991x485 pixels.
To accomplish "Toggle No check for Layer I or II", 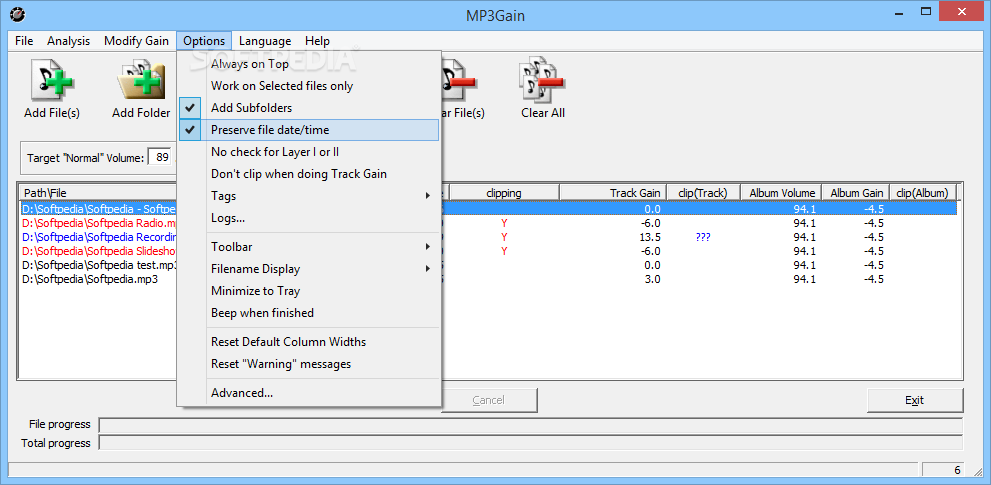I will tap(308, 152).
